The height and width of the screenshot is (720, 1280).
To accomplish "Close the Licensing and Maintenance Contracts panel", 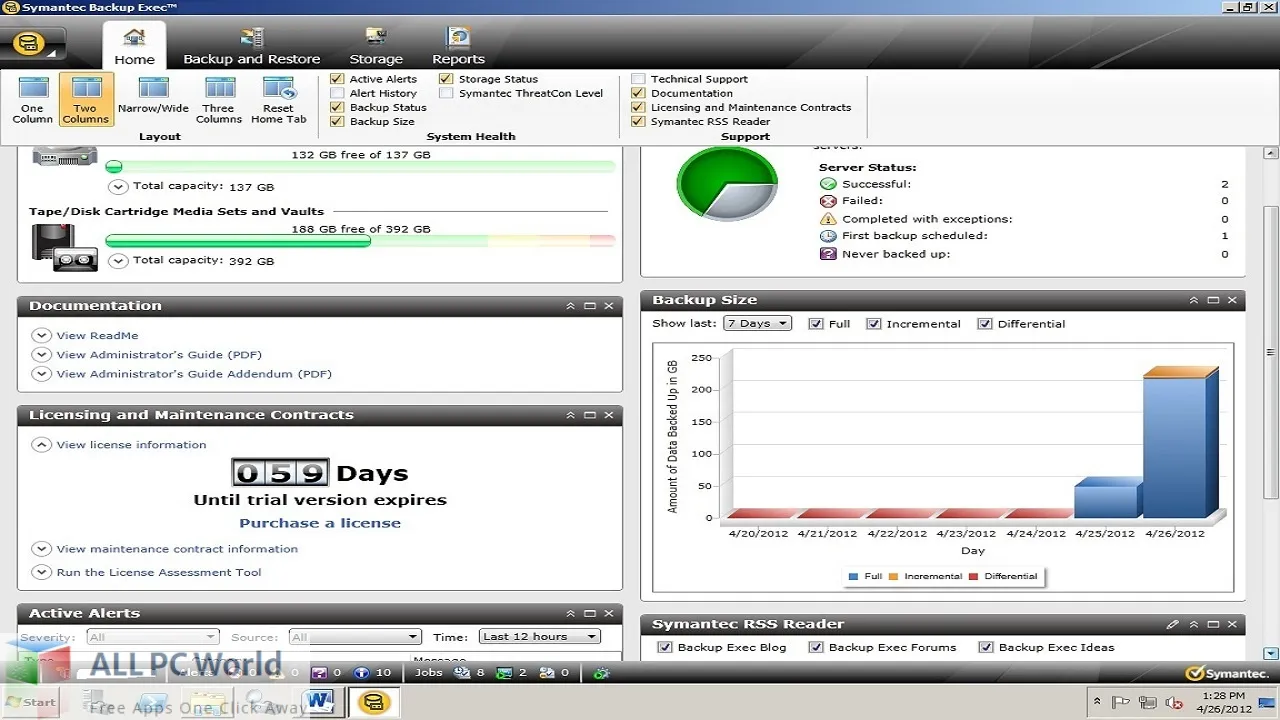I will [609, 415].
